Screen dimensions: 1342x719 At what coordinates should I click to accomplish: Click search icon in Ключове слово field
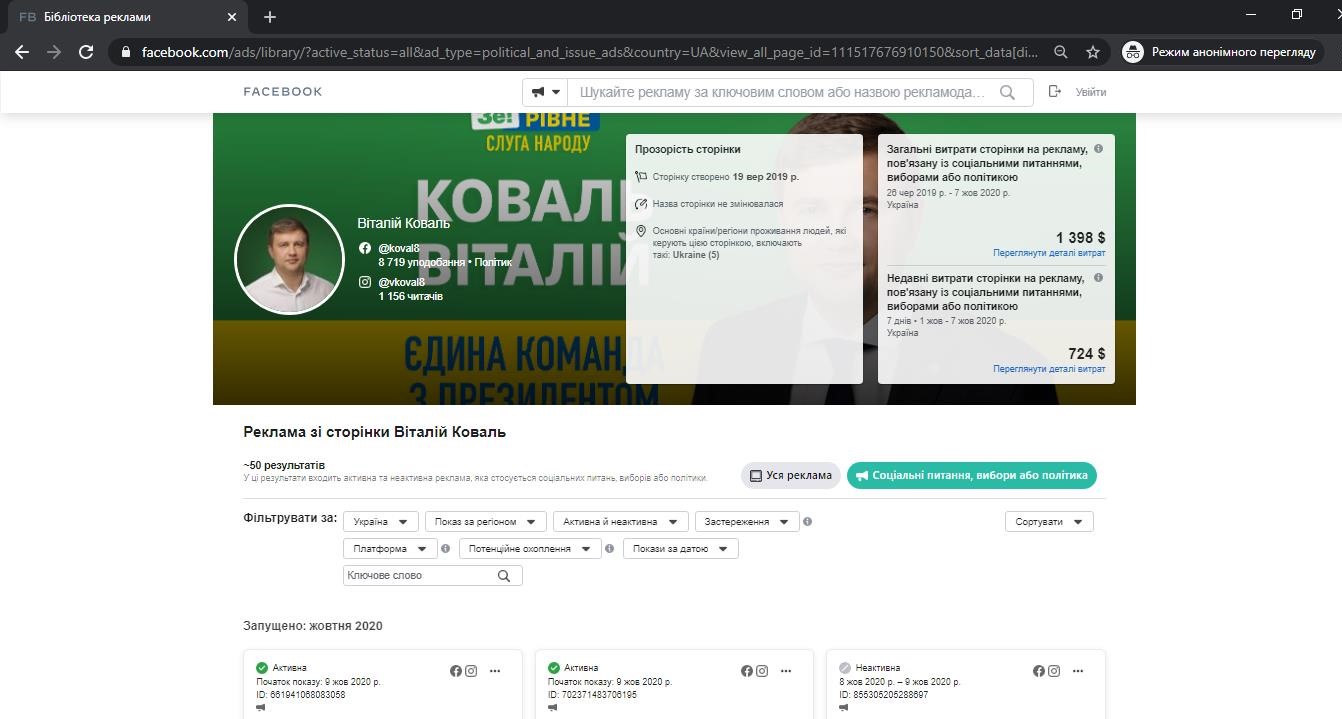tap(504, 576)
